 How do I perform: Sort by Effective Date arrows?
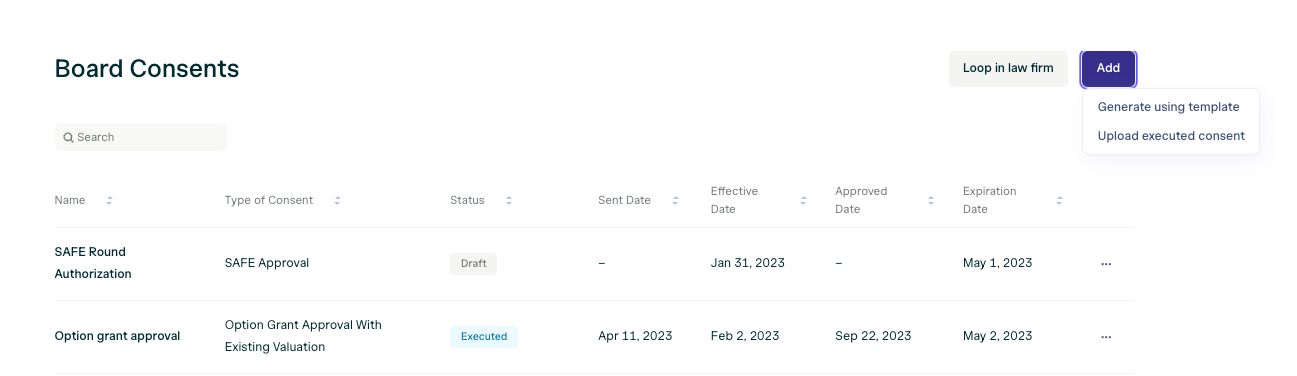803,200
